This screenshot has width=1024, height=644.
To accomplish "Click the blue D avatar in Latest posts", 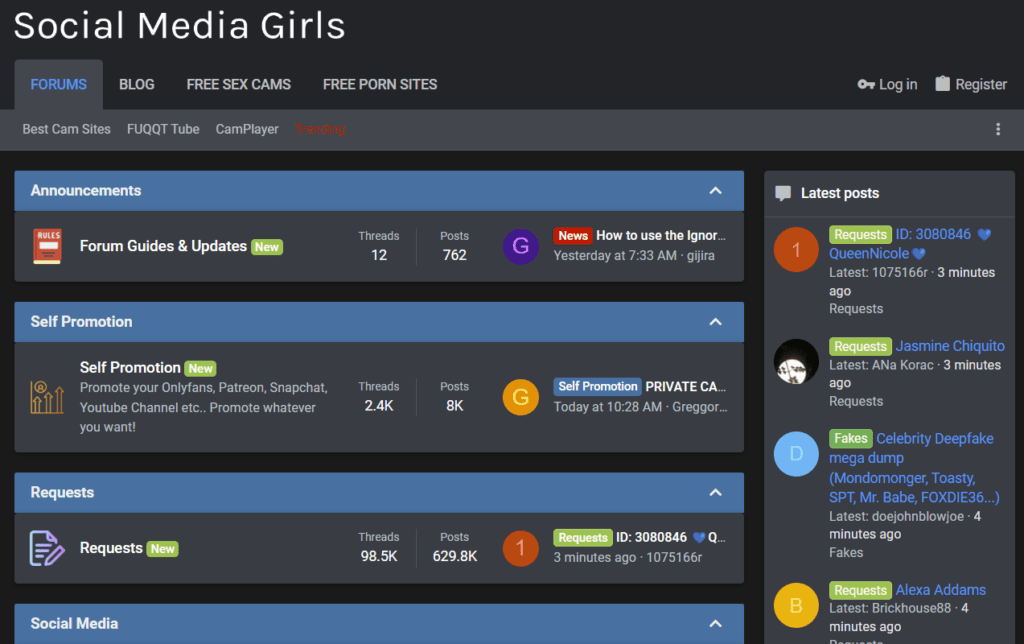I will point(796,454).
